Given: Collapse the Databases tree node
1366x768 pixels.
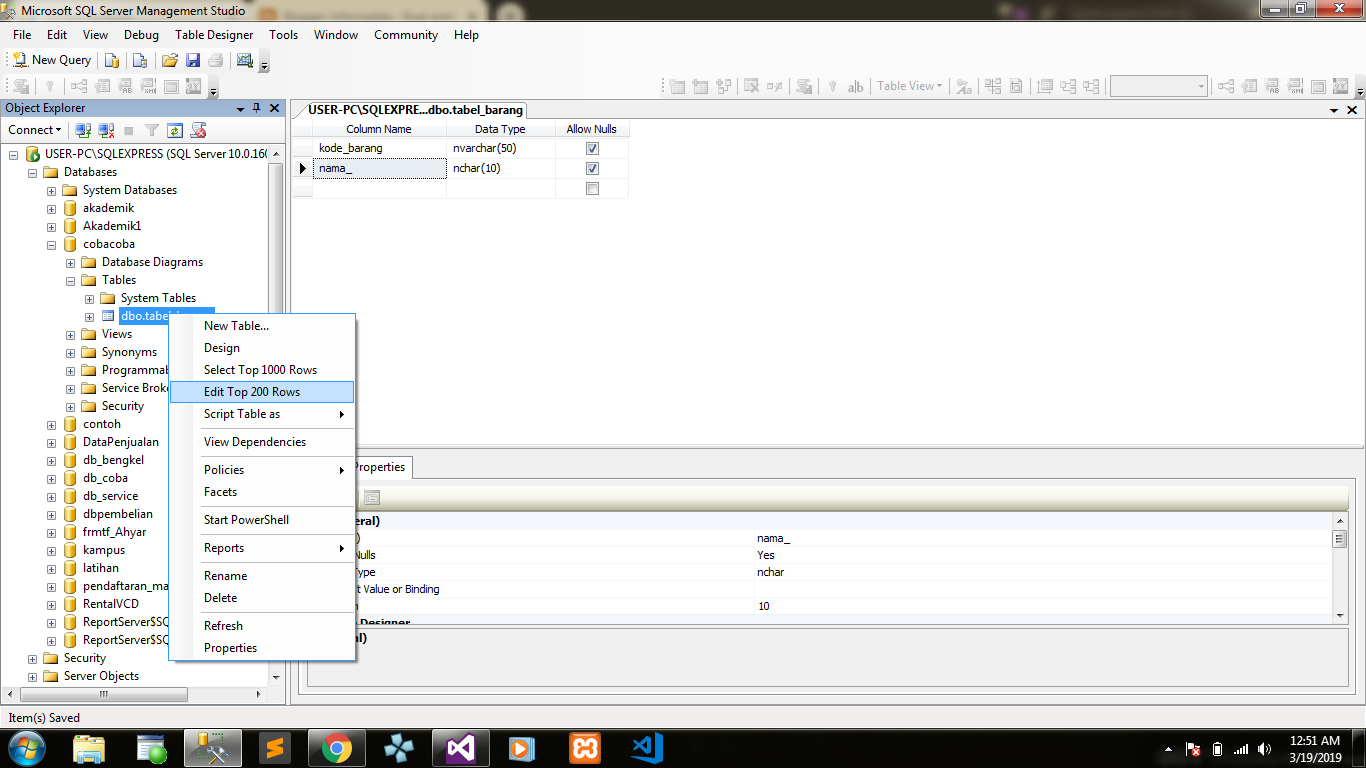Looking at the screenshot, I should tap(32, 172).
